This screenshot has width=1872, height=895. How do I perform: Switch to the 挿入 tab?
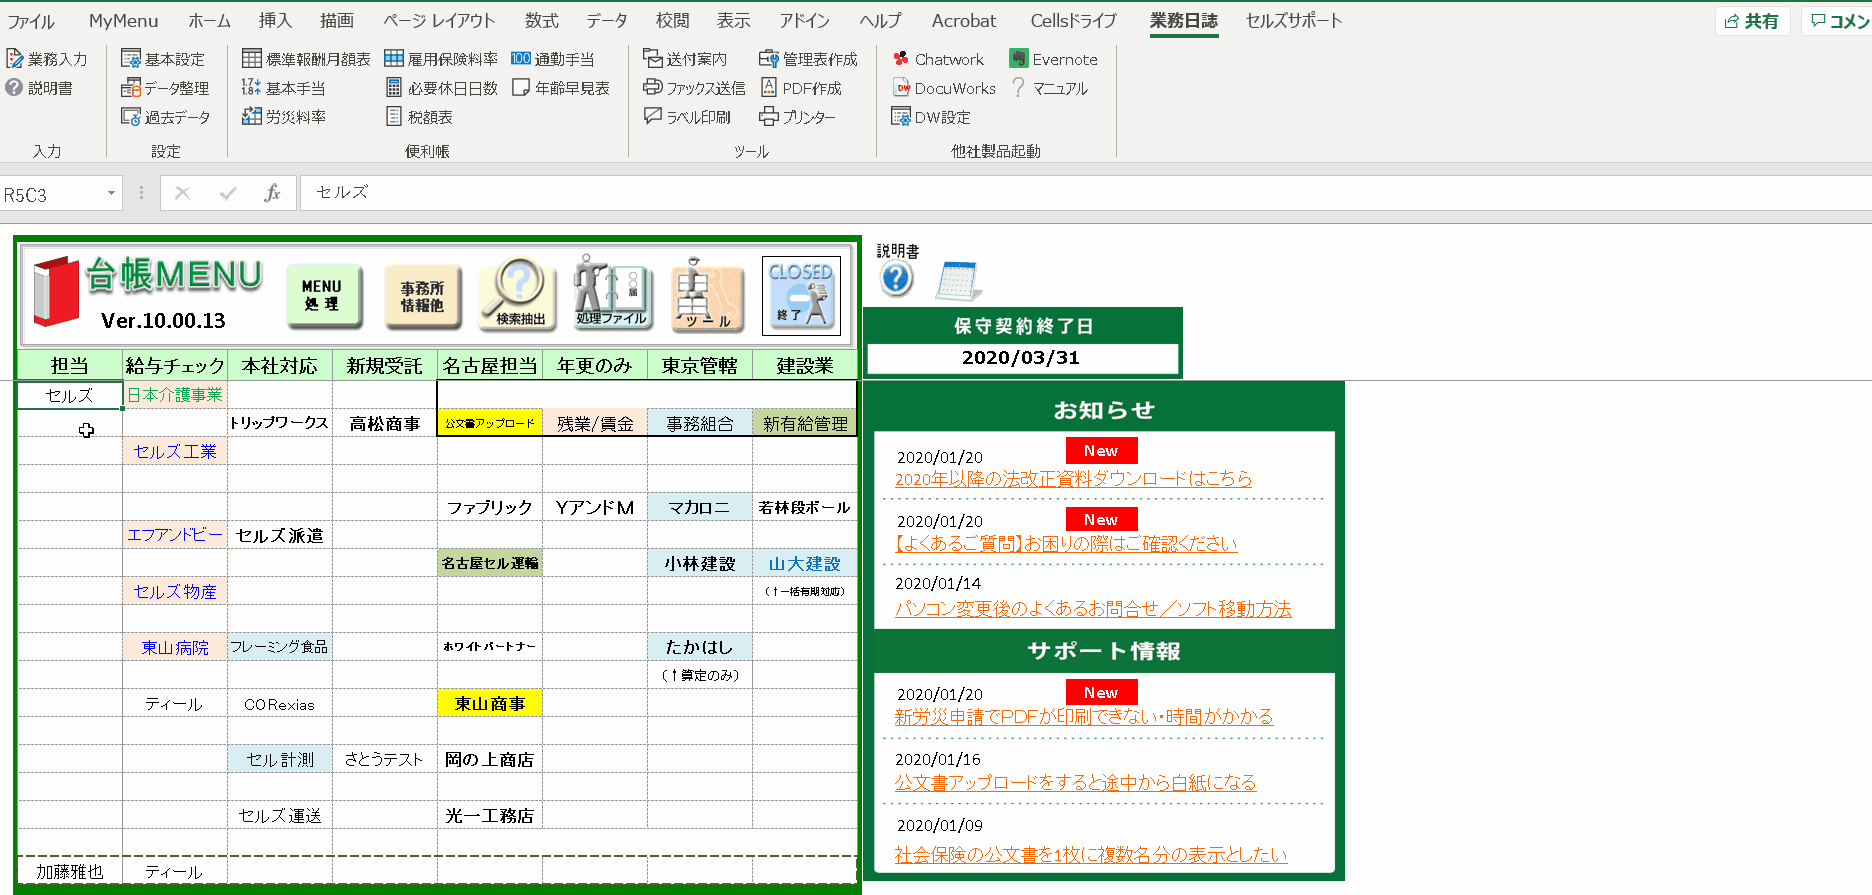pos(275,21)
